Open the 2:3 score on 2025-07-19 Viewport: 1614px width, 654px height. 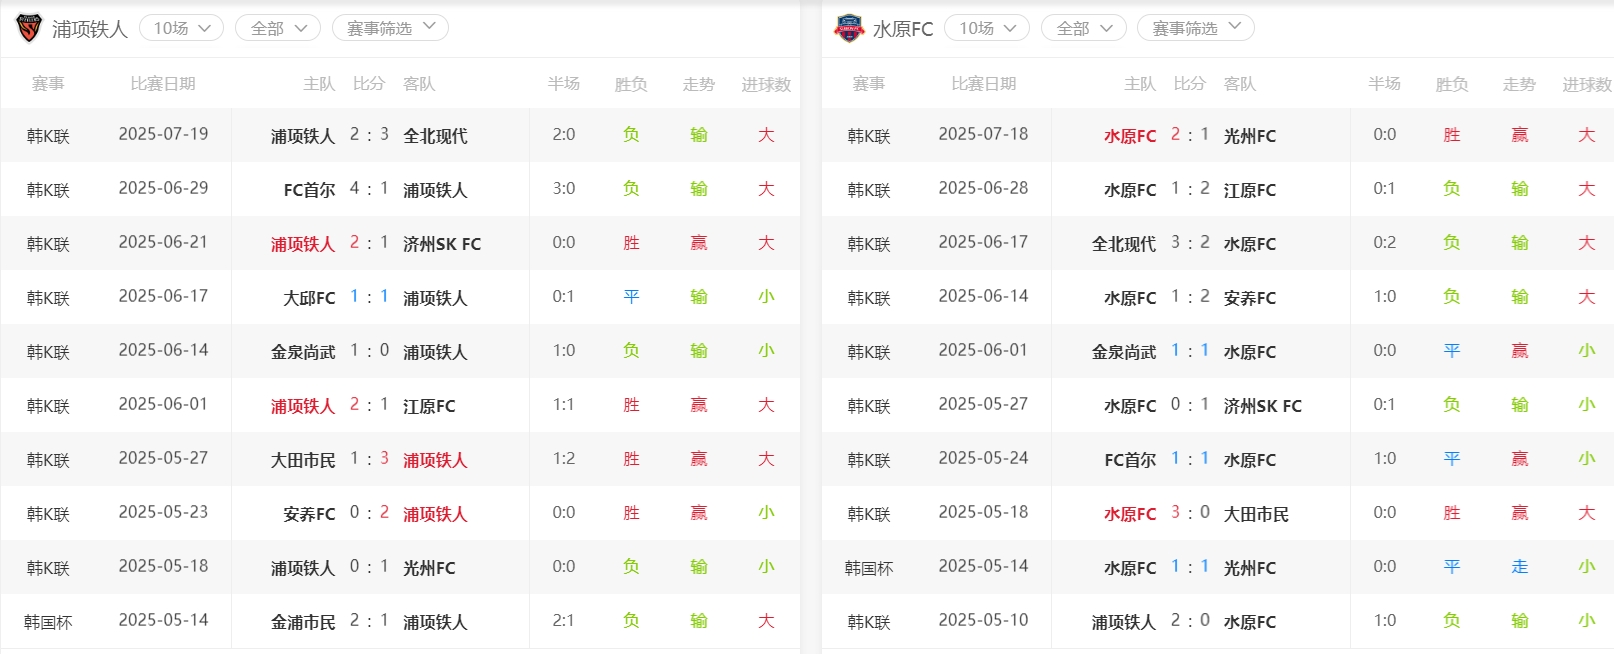369,135
